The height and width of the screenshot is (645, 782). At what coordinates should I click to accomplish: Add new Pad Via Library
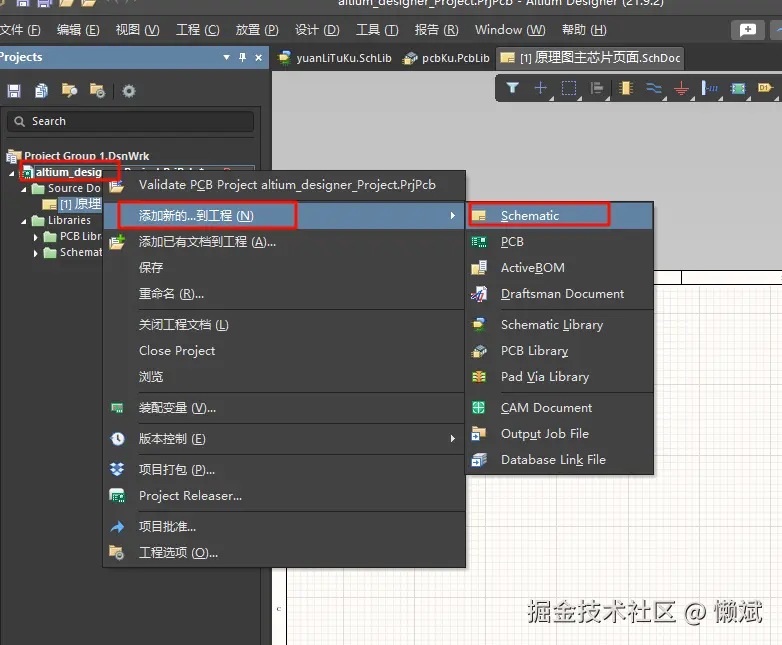[560, 377]
